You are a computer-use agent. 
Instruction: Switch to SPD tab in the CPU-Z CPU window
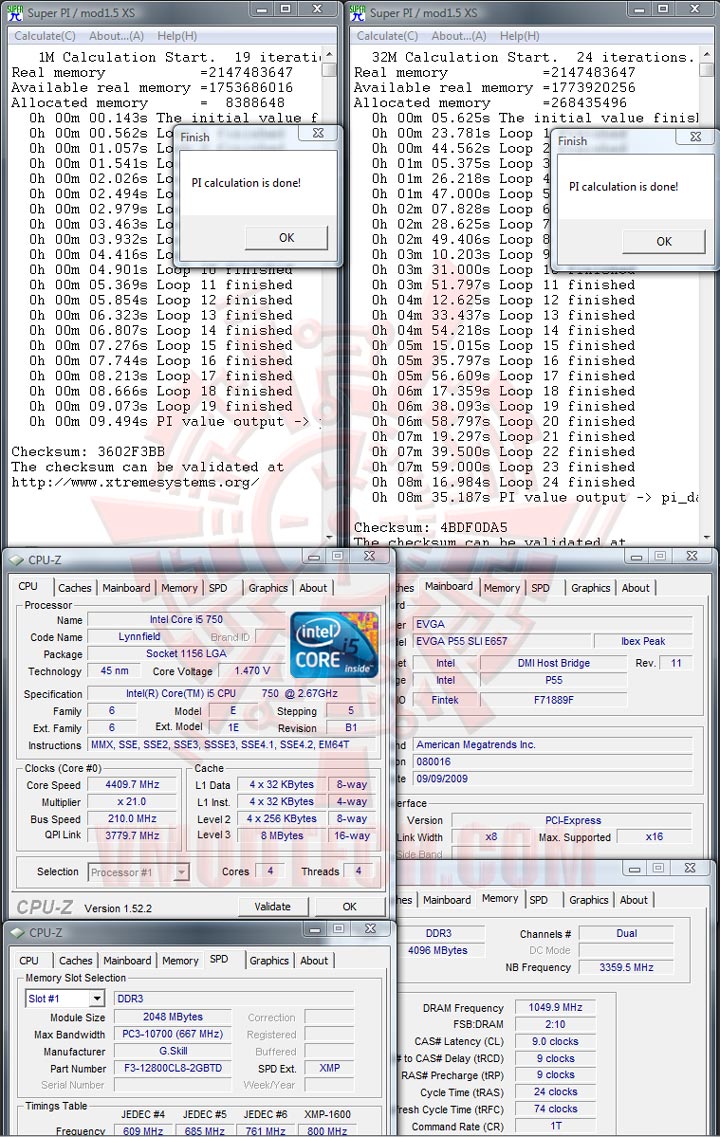(x=218, y=588)
